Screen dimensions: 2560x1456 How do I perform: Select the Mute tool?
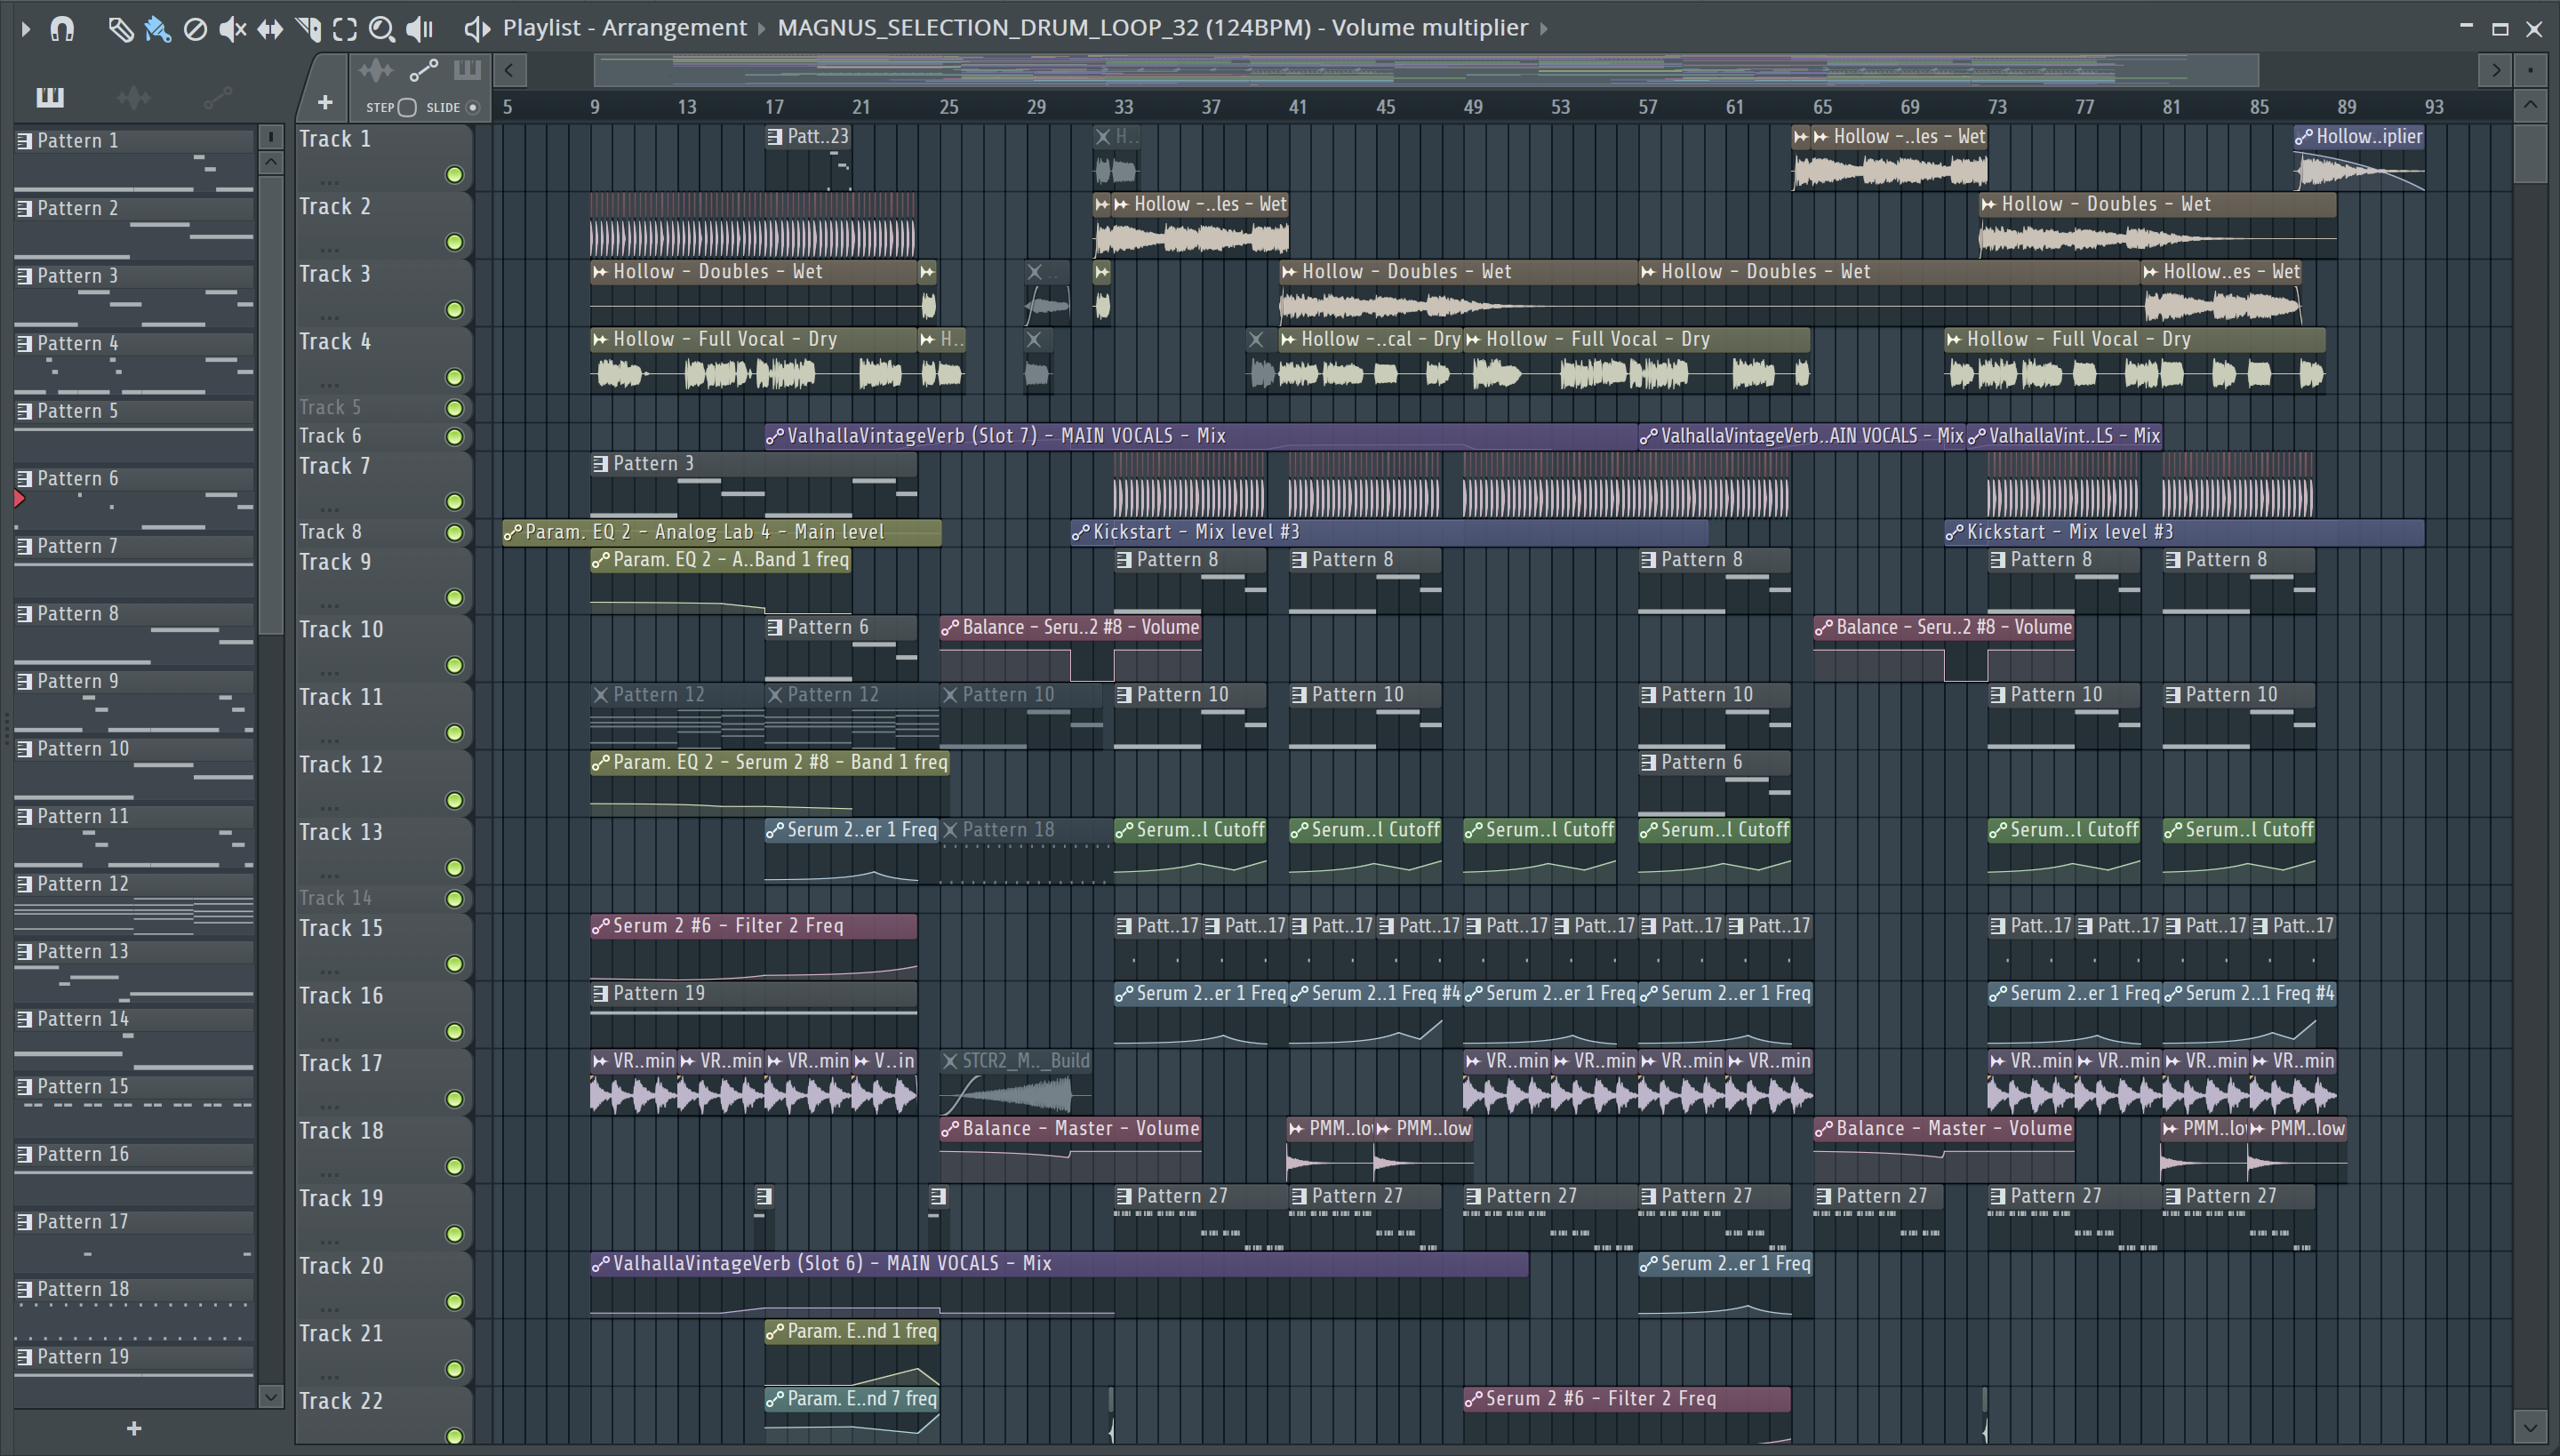[232, 29]
